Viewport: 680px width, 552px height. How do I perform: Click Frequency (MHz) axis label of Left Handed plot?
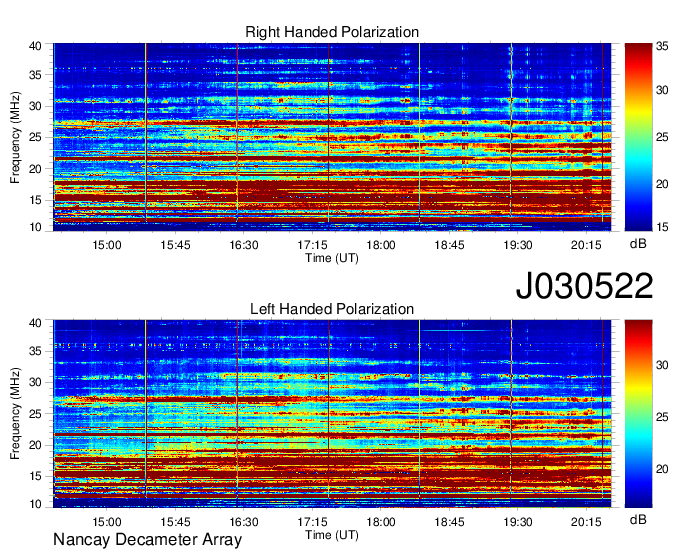click(x=15, y=414)
